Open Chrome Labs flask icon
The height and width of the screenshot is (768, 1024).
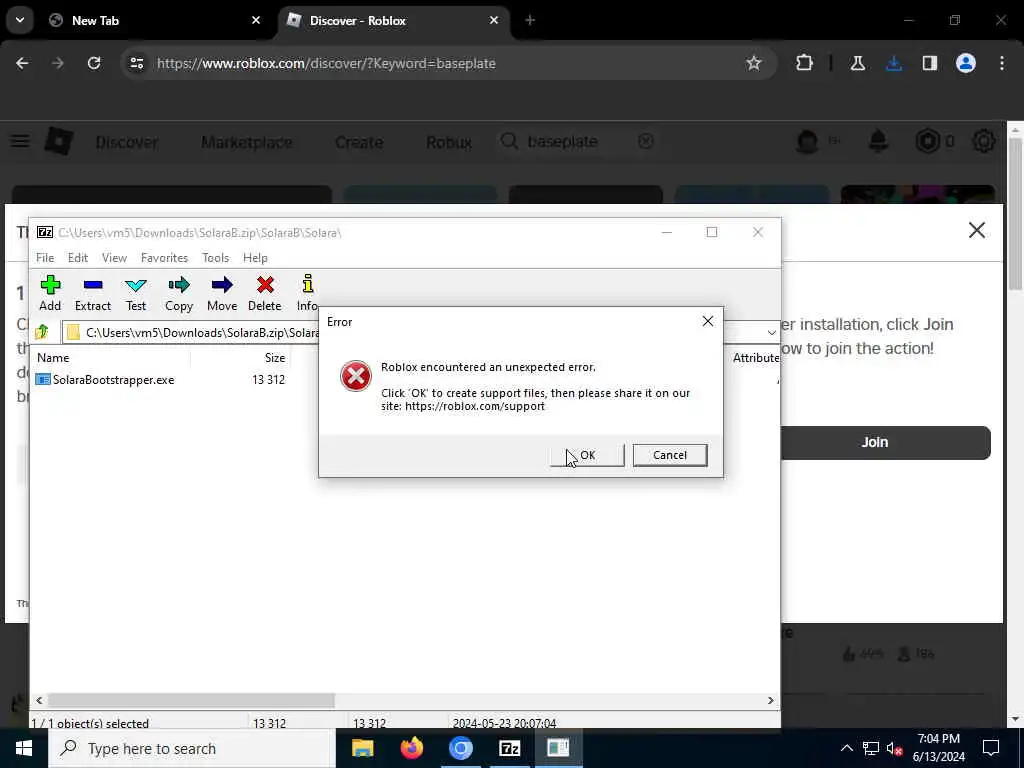click(x=857, y=63)
